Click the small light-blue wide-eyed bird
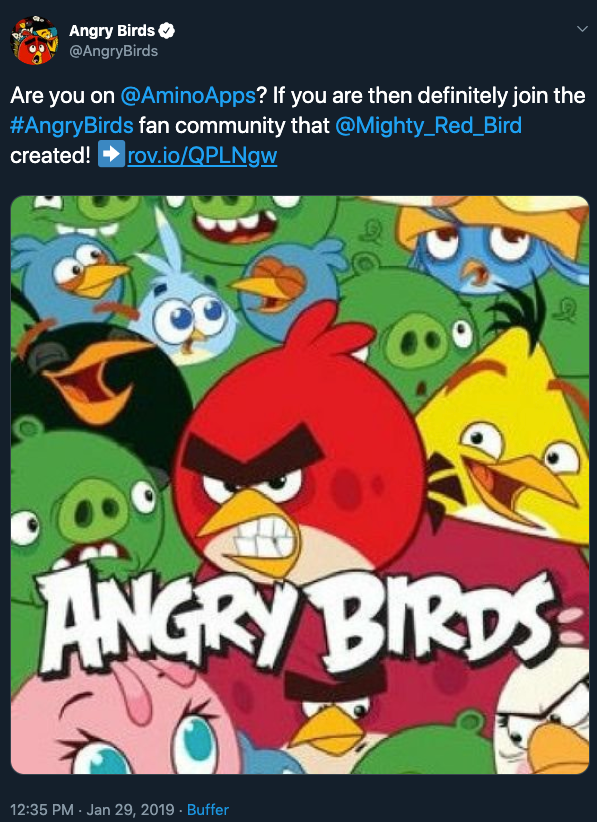Screen dimensions: 597x822 [181, 309]
